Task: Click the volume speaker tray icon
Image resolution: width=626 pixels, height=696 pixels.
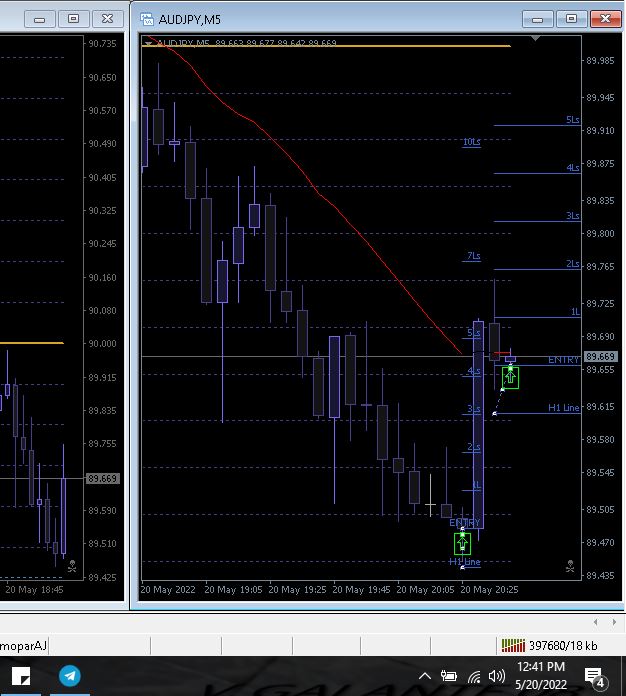Action: [x=496, y=676]
